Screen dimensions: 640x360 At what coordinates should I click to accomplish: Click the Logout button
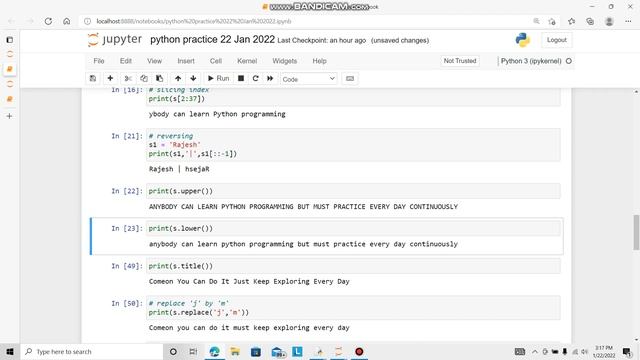point(557,40)
